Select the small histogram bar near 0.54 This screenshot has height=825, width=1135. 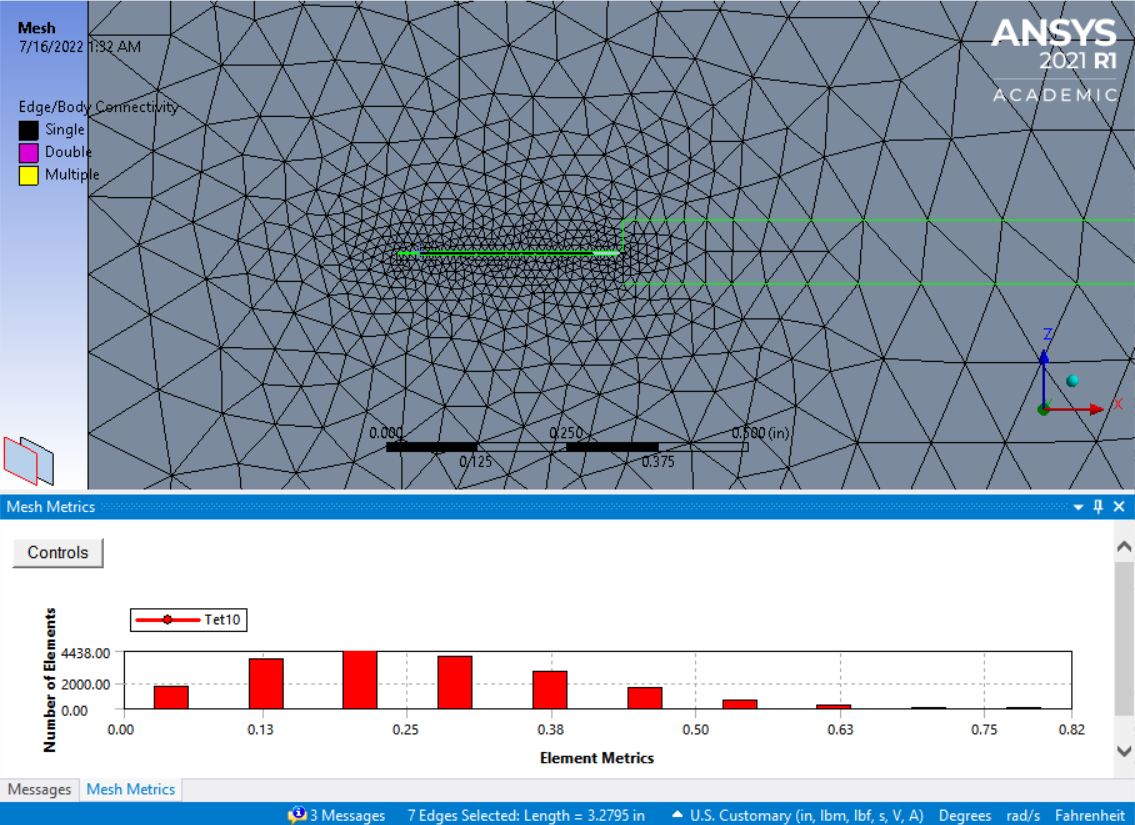pyautogui.click(x=740, y=704)
